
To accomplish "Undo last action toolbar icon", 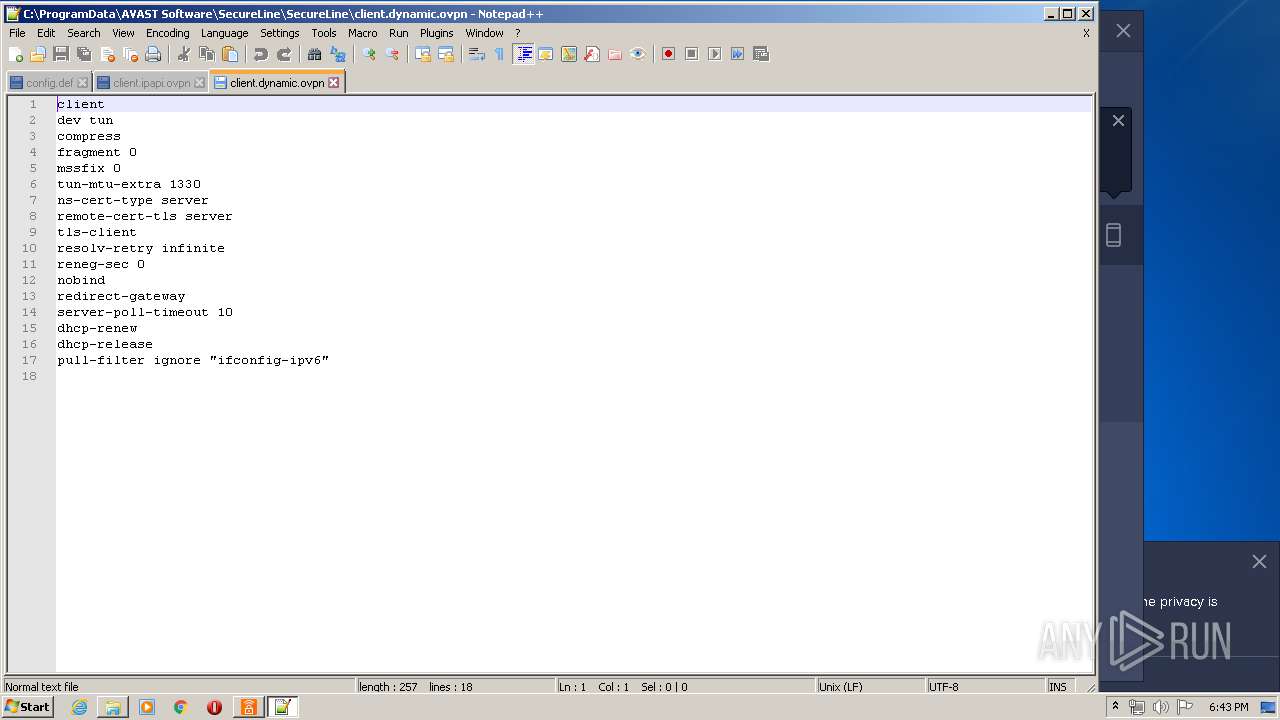I will click(261, 54).
